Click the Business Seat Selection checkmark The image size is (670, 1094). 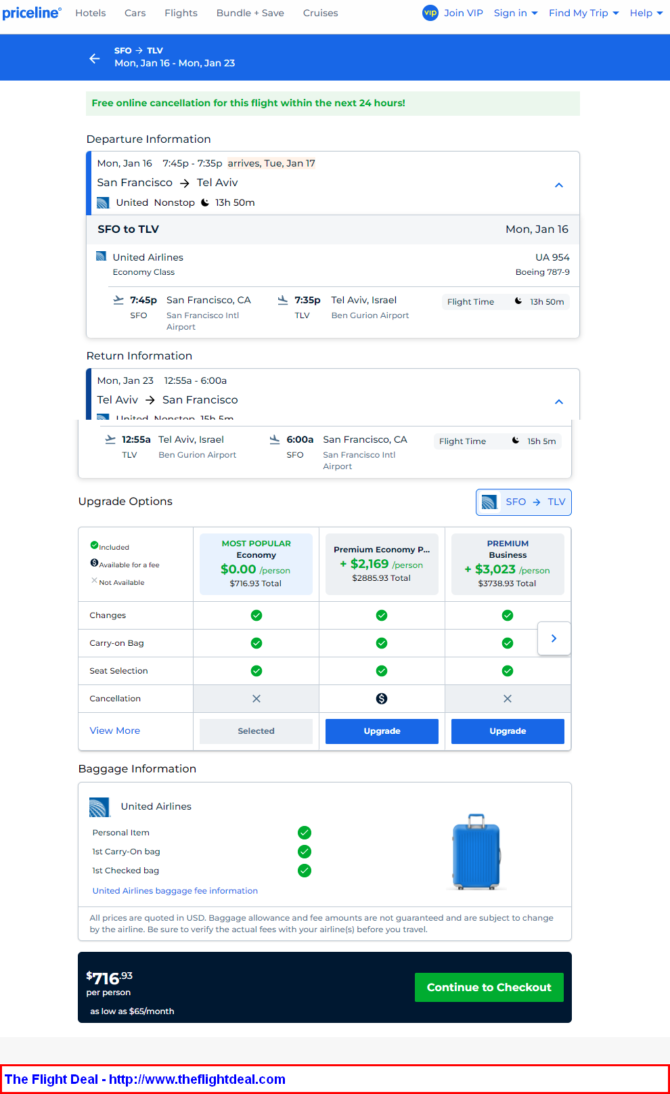(x=507, y=671)
